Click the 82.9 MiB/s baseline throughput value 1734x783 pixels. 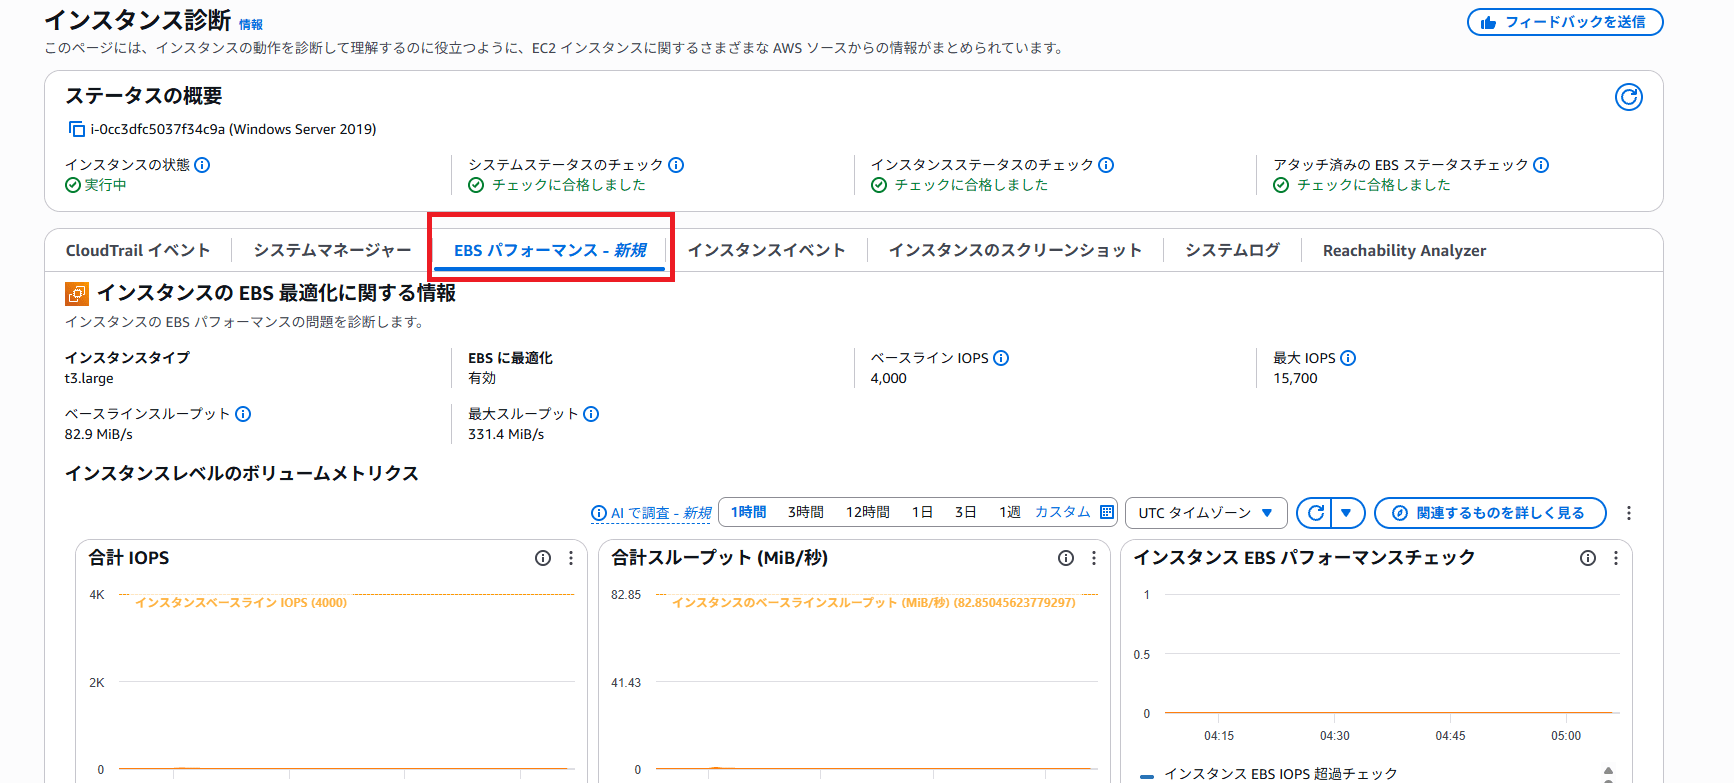[x=99, y=434]
